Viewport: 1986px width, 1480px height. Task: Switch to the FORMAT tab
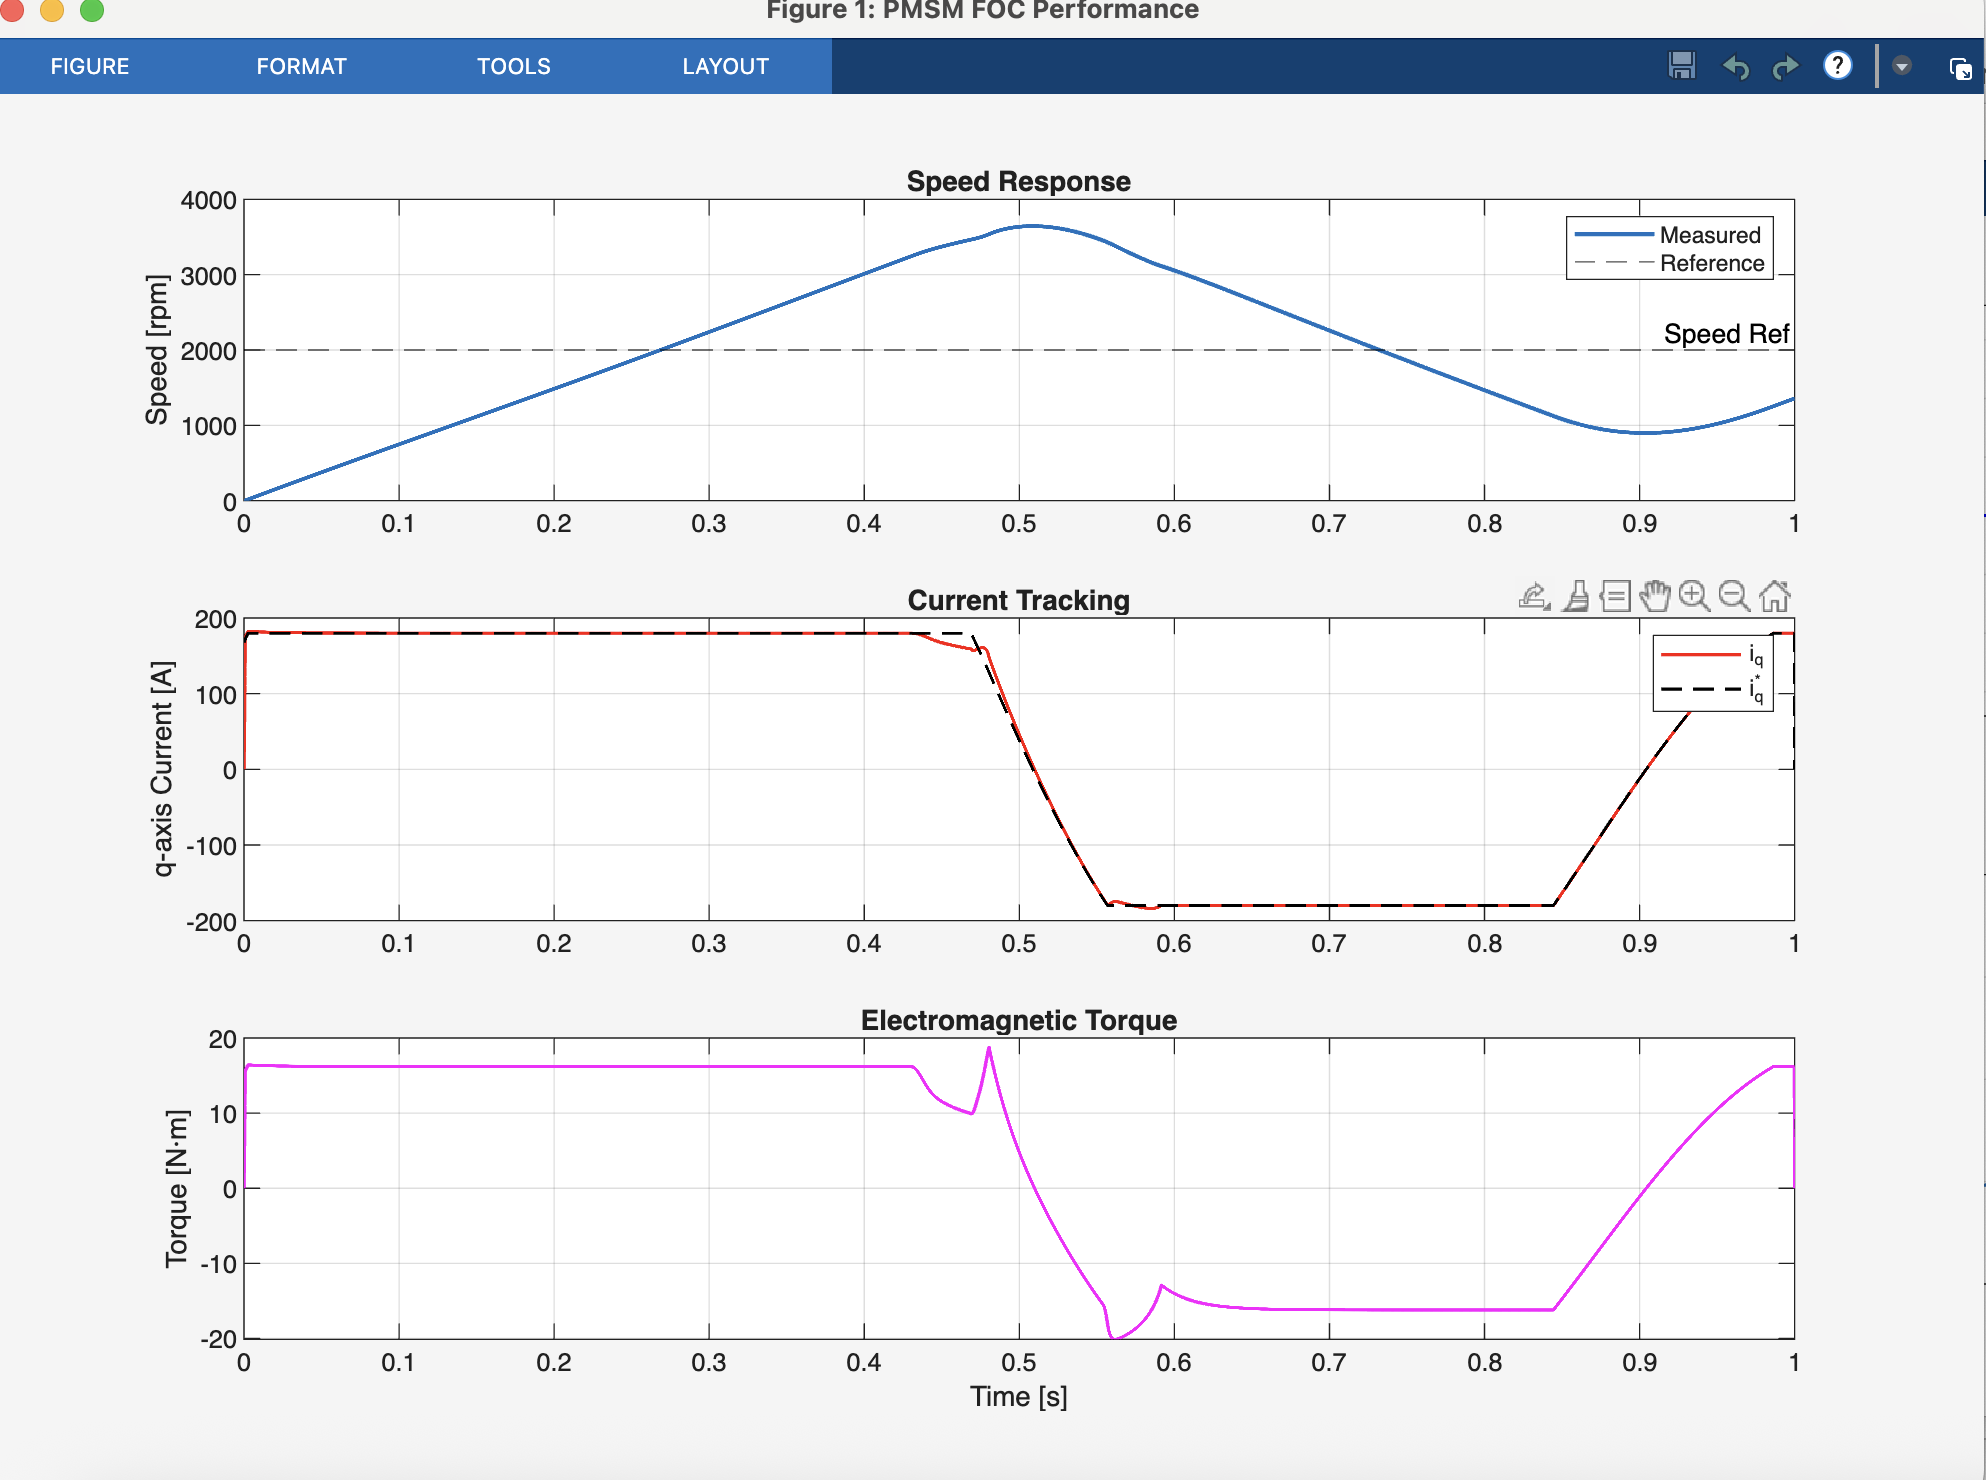pyautogui.click(x=301, y=66)
